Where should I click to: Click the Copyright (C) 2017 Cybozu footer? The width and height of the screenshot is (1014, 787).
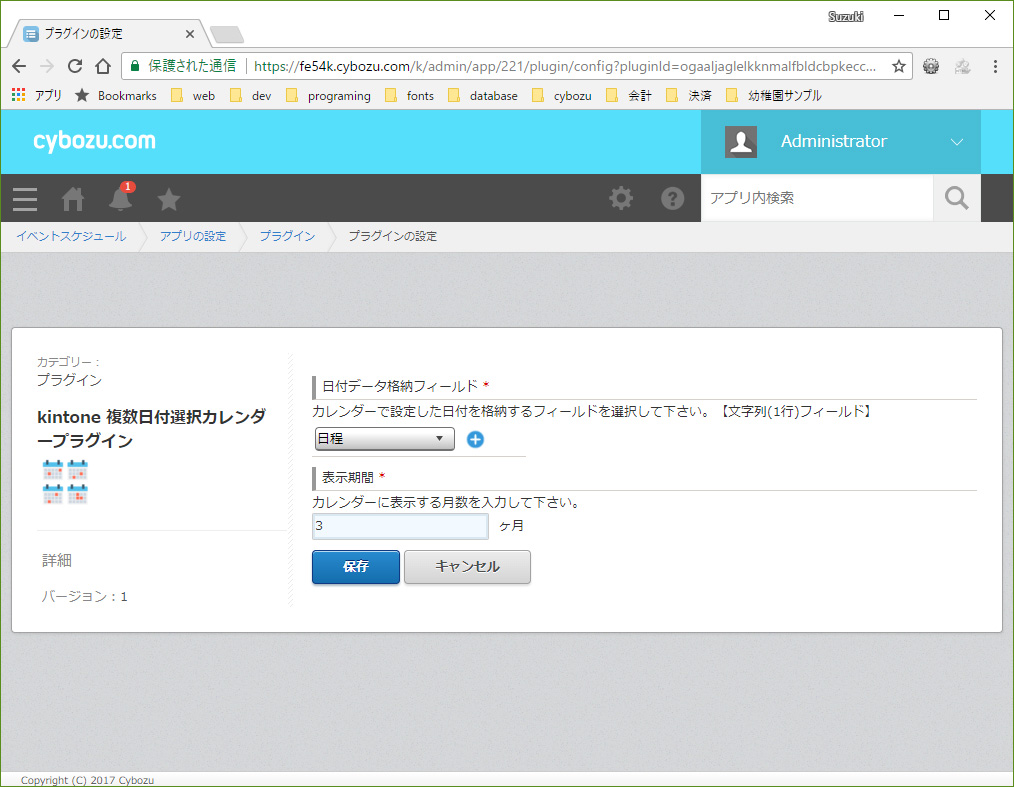87,780
